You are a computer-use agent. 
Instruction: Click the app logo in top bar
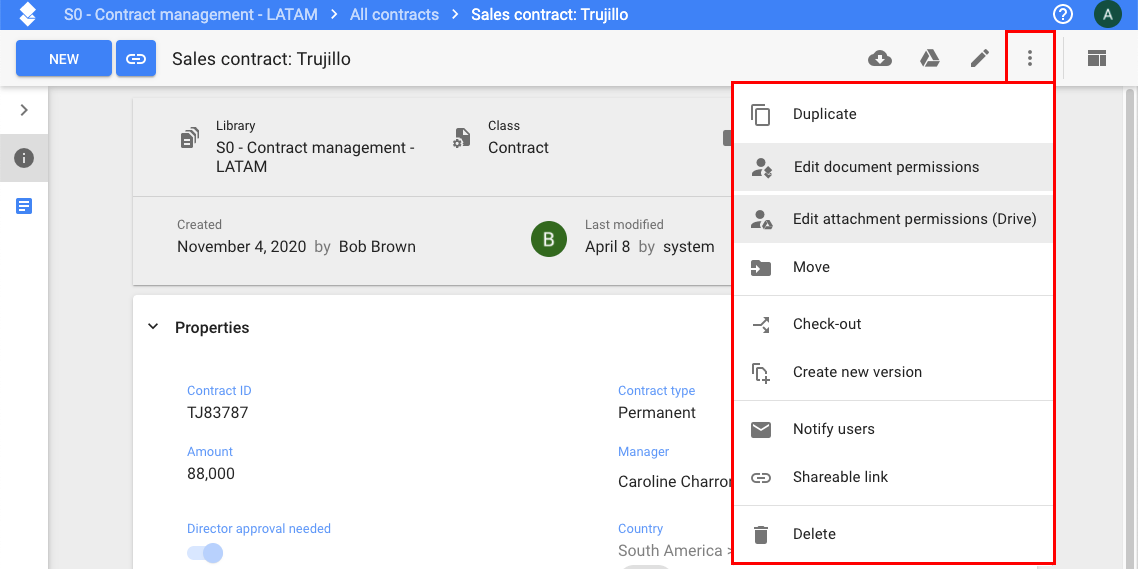tap(28, 14)
